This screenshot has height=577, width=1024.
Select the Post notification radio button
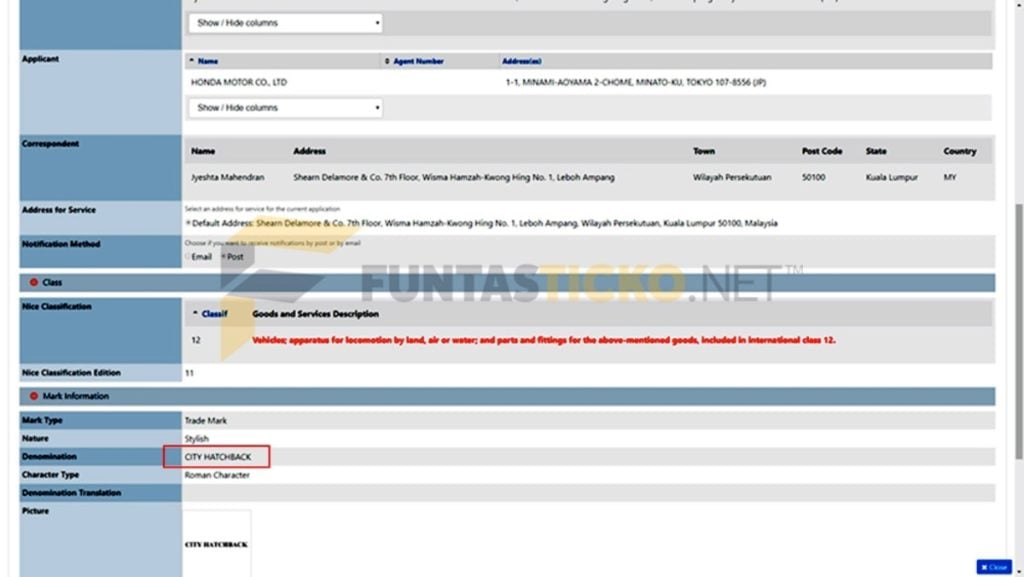point(223,257)
